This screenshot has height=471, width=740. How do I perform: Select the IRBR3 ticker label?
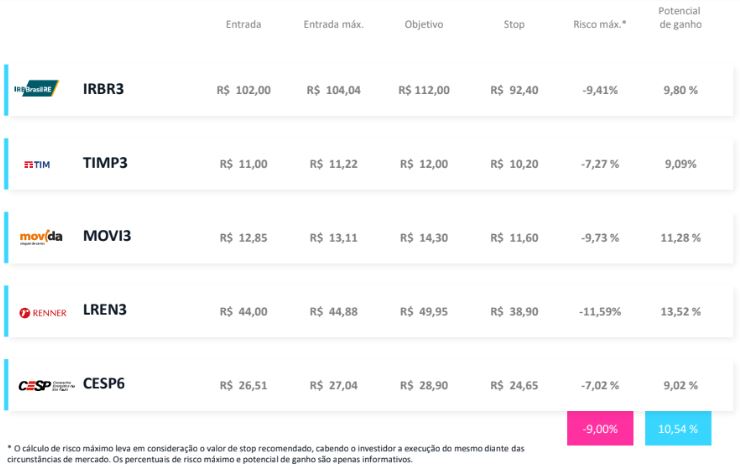coord(103,89)
